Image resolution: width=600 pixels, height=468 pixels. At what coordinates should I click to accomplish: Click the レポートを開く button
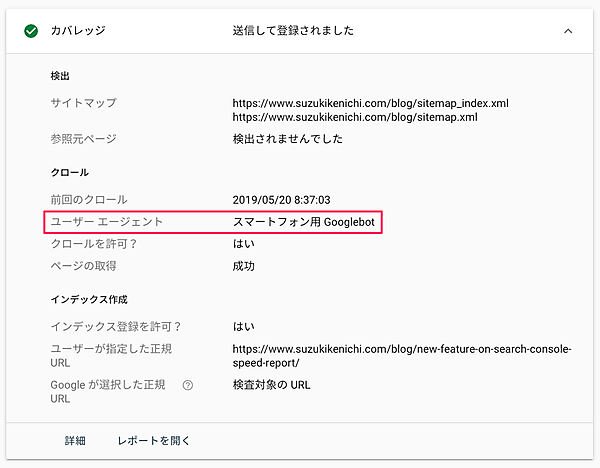pos(153,441)
